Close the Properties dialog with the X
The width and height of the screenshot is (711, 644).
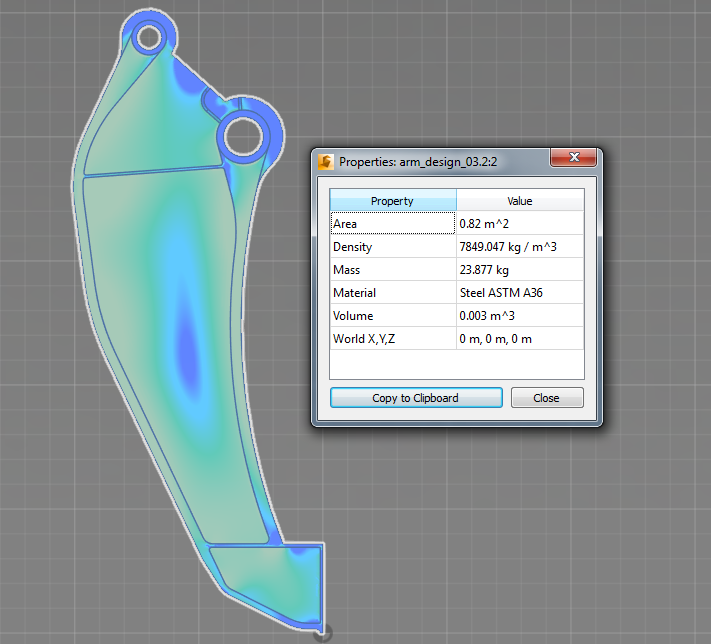pyautogui.click(x=574, y=157)
